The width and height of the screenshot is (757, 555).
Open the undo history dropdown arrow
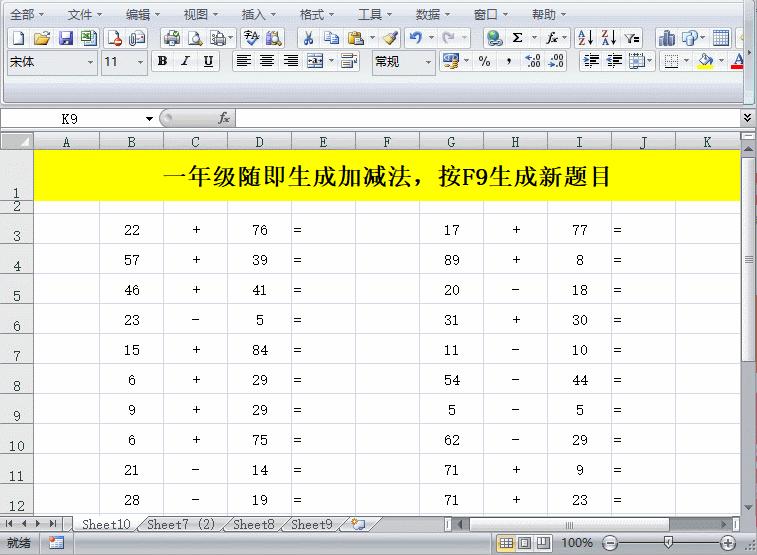(x=431, y=38)
